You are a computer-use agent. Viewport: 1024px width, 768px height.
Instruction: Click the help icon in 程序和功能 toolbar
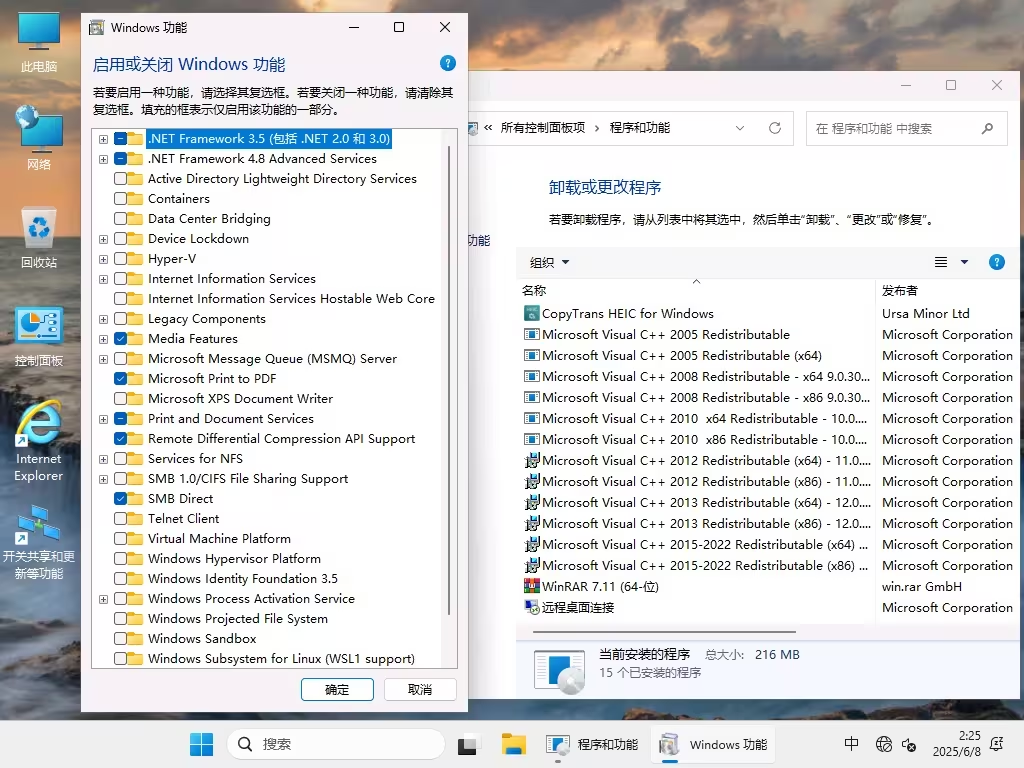[997, 263]
